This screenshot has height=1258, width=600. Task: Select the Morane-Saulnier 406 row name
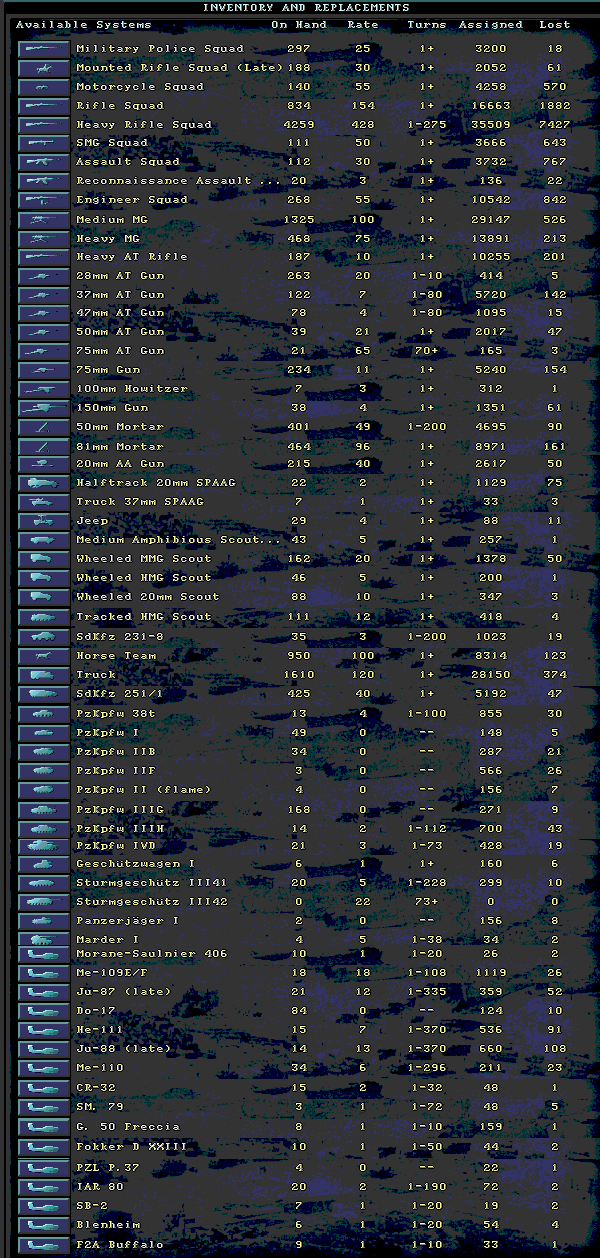(x=152, y=954)
